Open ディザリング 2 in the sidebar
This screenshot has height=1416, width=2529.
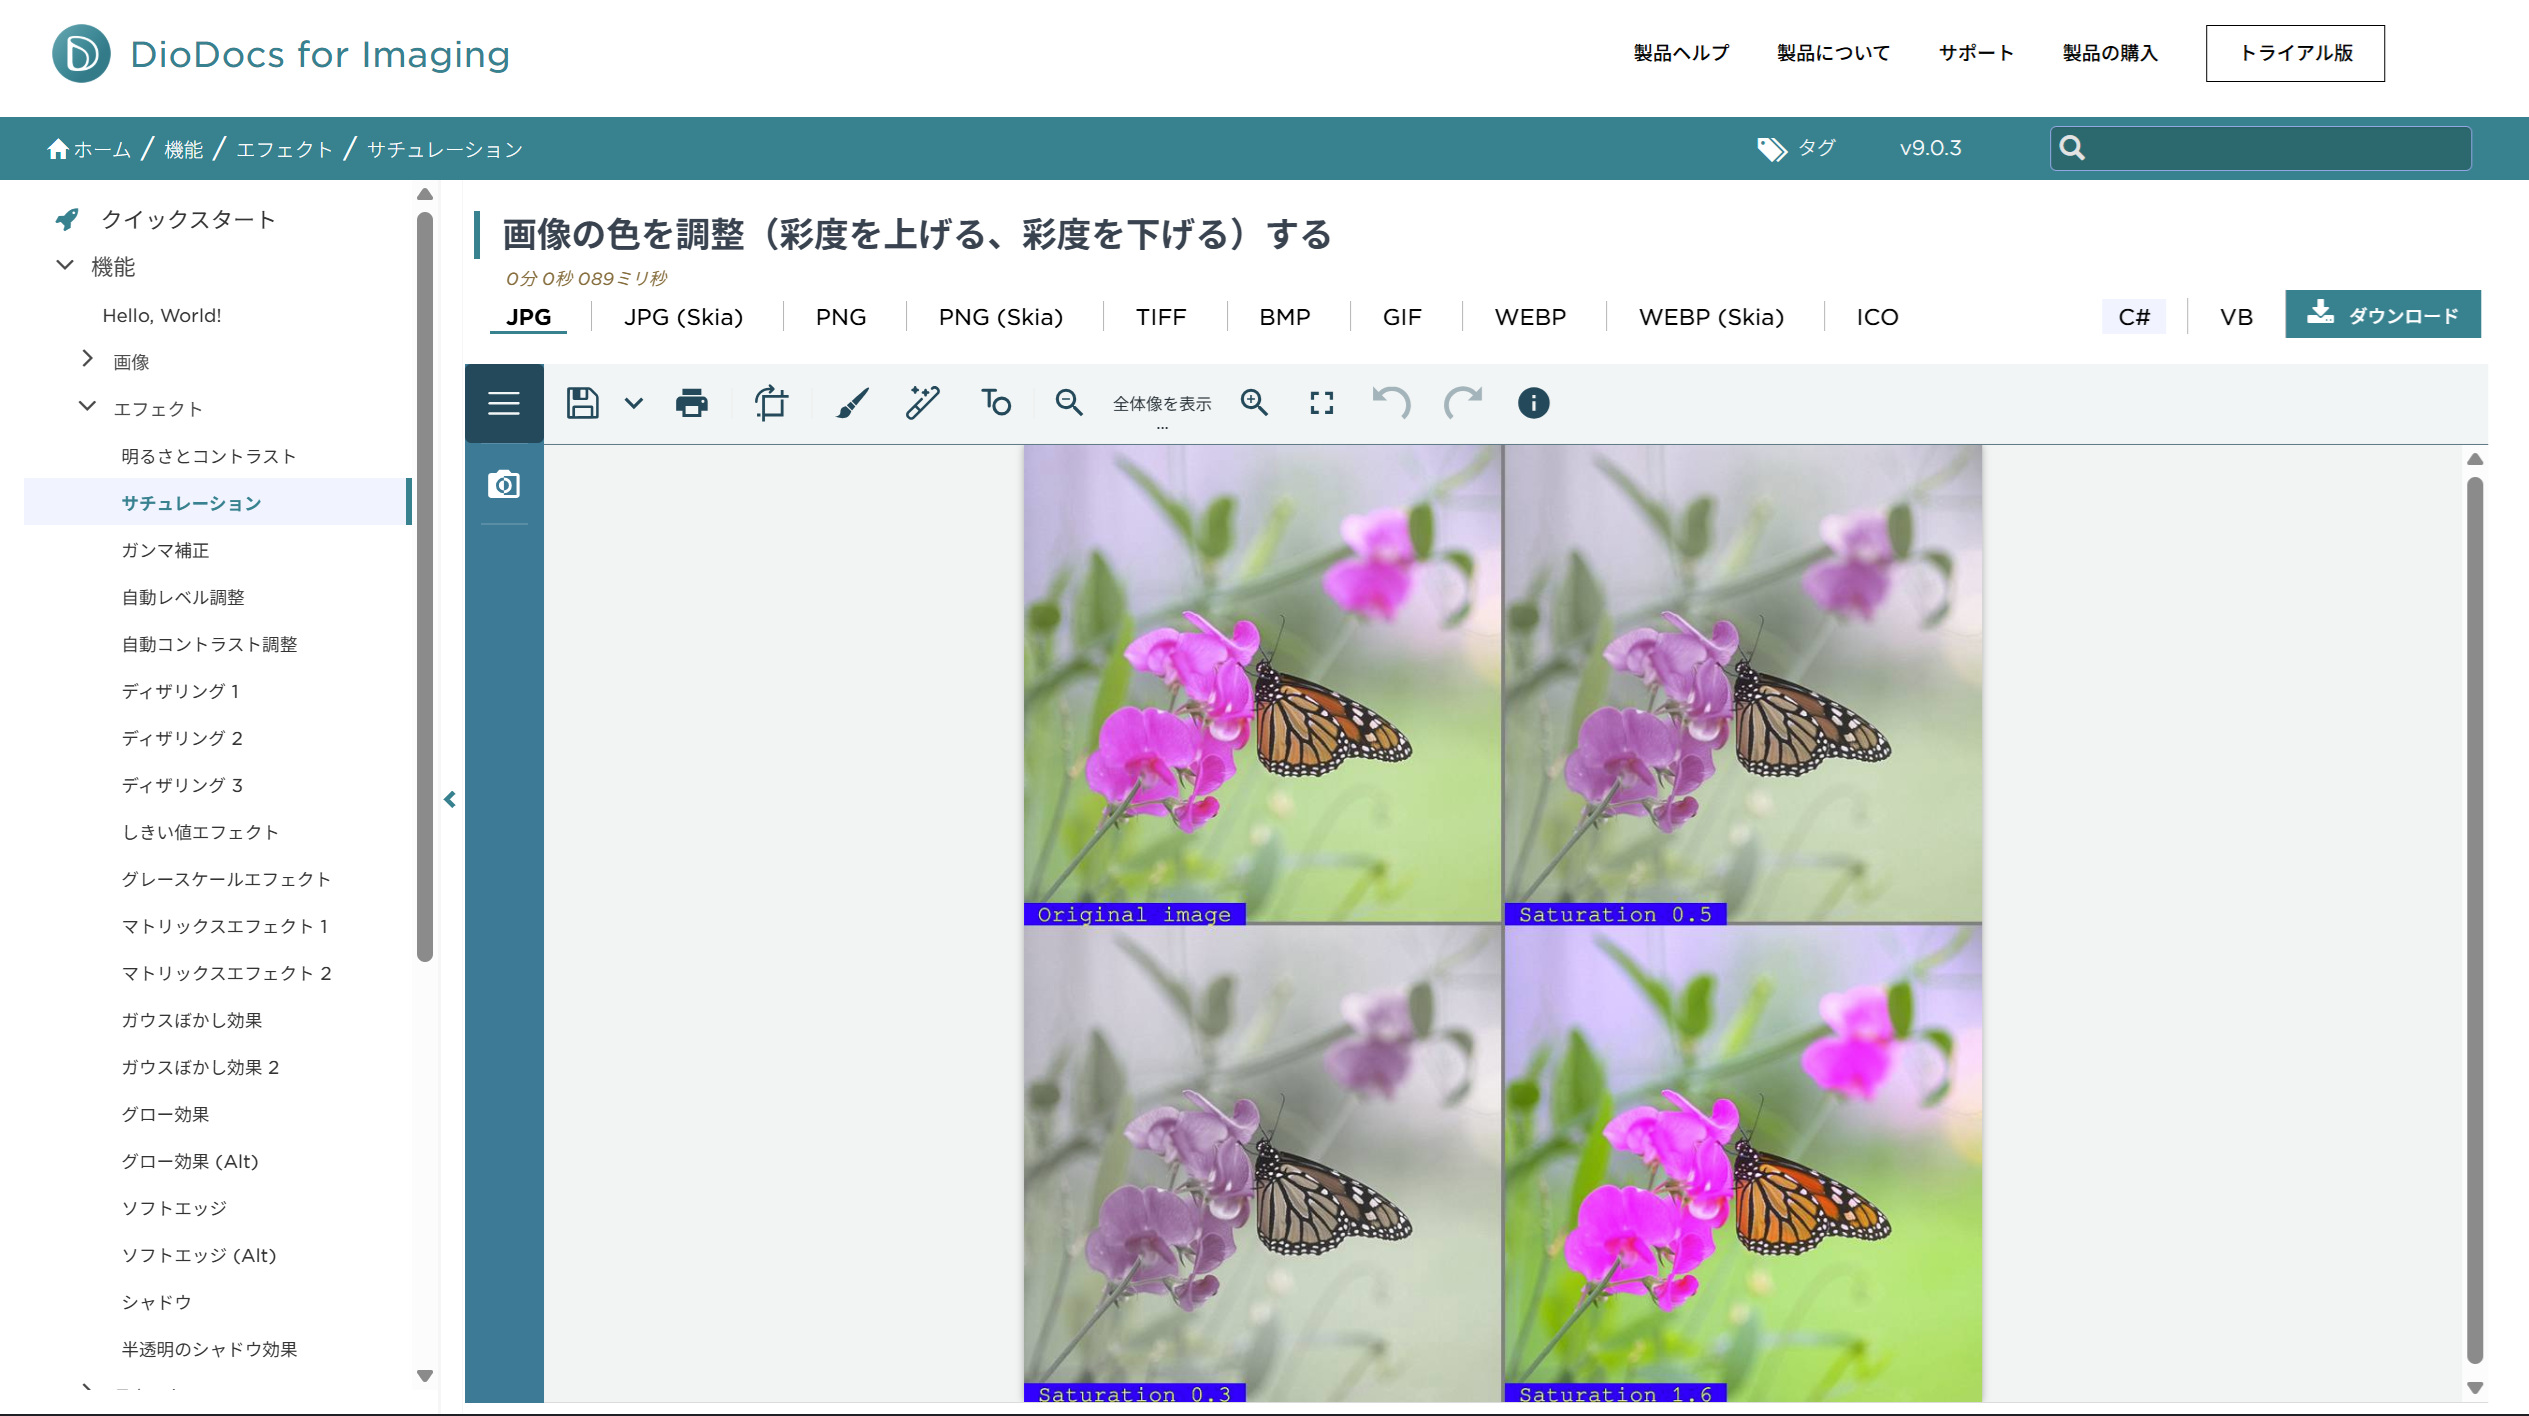tap(182, 738)
